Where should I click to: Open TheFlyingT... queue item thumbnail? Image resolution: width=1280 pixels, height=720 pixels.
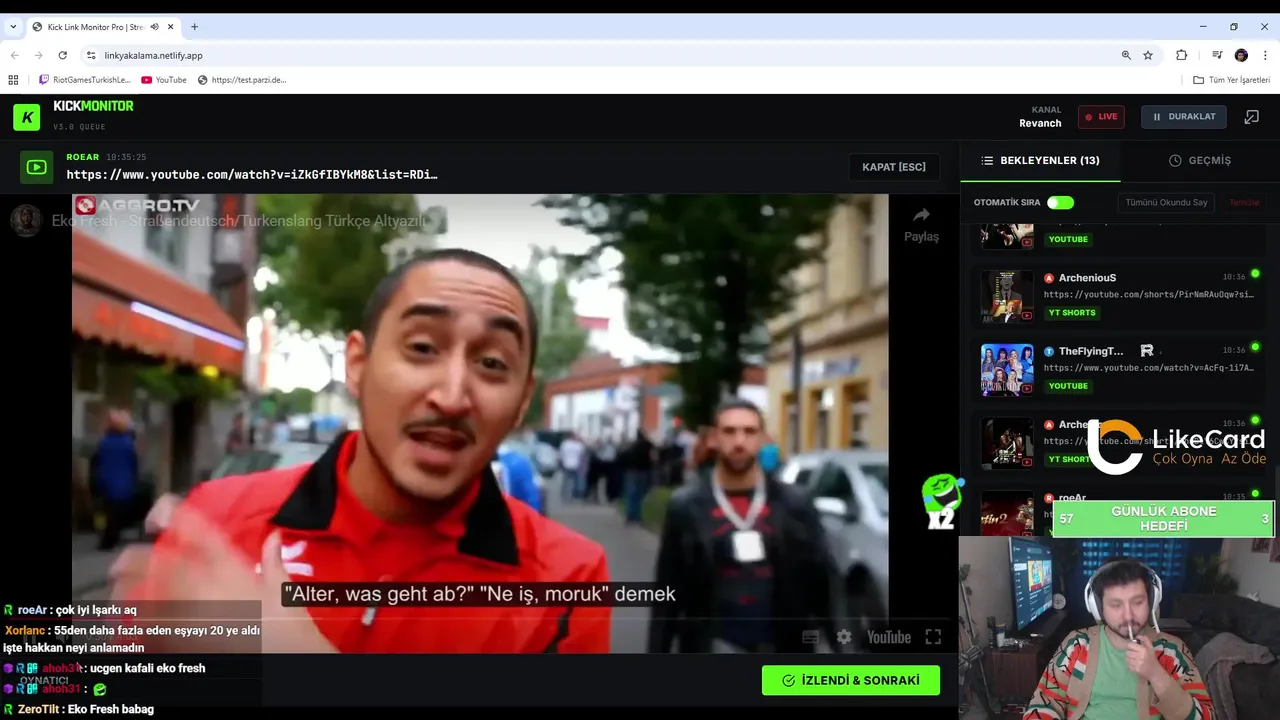click(x=1007, y=369)
